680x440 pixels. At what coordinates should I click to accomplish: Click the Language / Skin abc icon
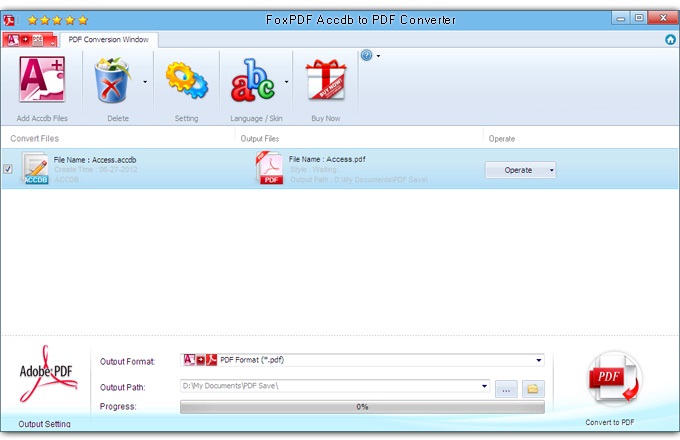coord(253,80)
